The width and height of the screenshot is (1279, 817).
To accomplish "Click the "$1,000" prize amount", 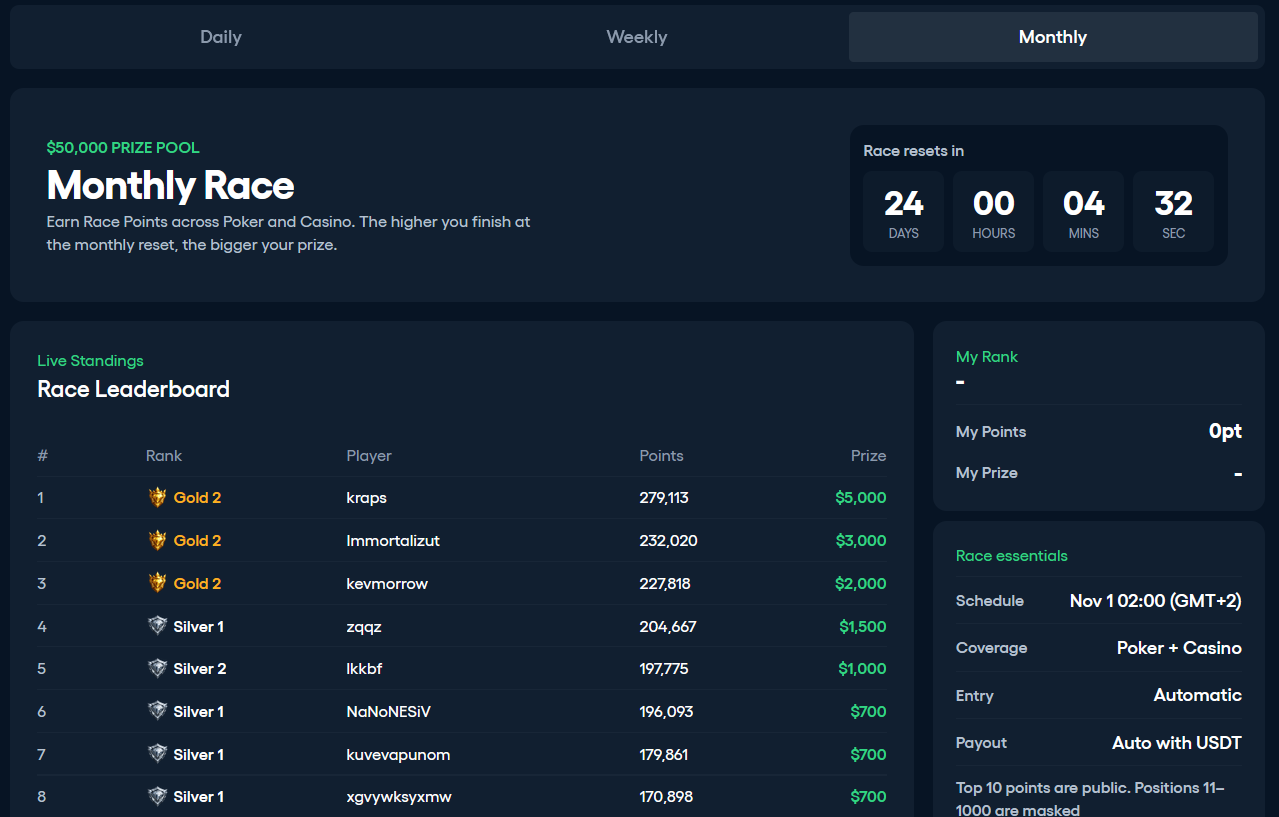I will [x=862, y=669].
